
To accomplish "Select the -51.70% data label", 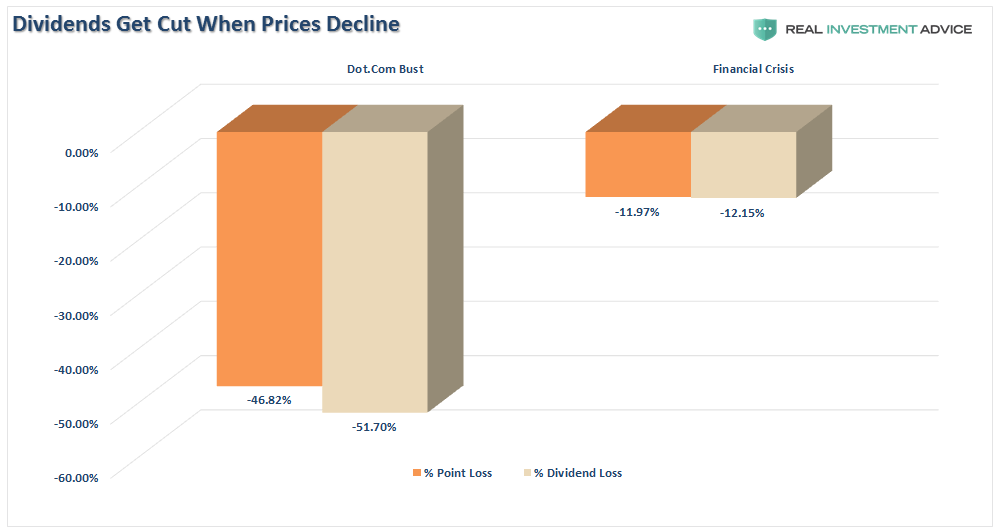I will 374,427.
